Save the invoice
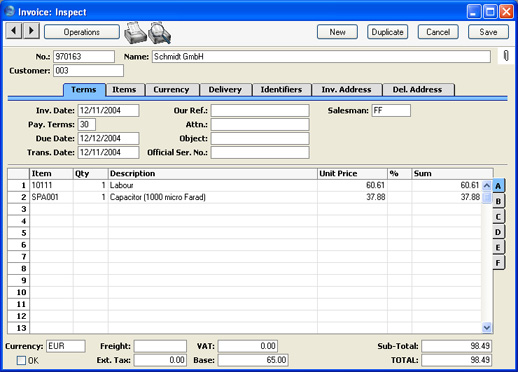 point(488,32)
